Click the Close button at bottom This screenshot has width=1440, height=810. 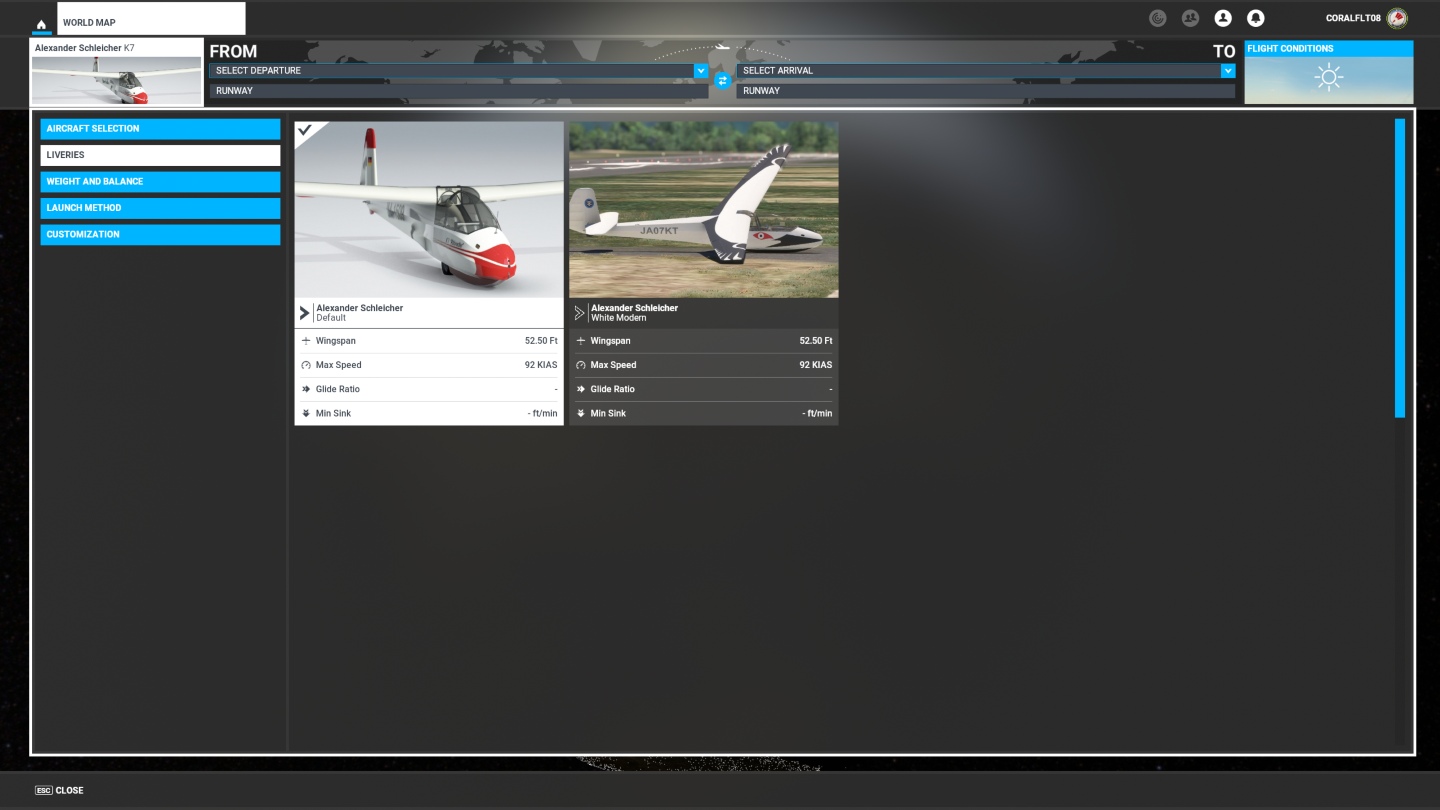pyautogui.click(x=59, y=790)
